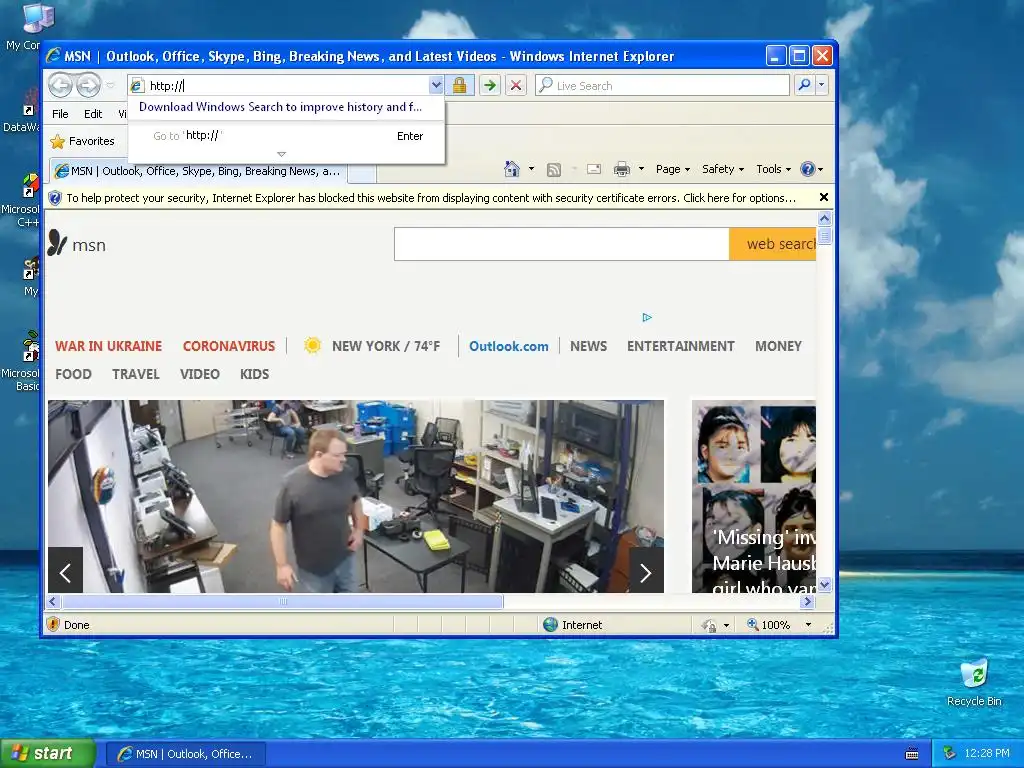Image resolution: width=1024 pixels, height=768 pixels.
Task: Open CORONAVIRUS link
Action: [229, 346]
